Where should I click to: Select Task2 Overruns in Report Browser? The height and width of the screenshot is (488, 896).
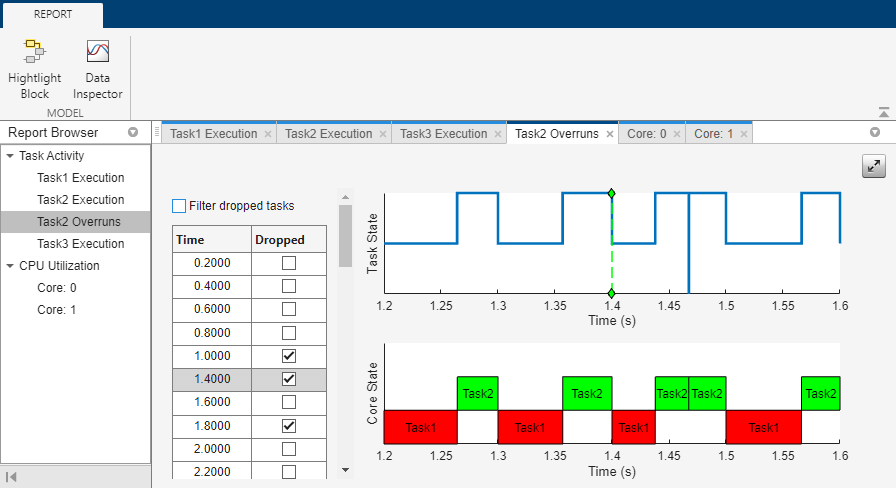click(x=75, y=222)
